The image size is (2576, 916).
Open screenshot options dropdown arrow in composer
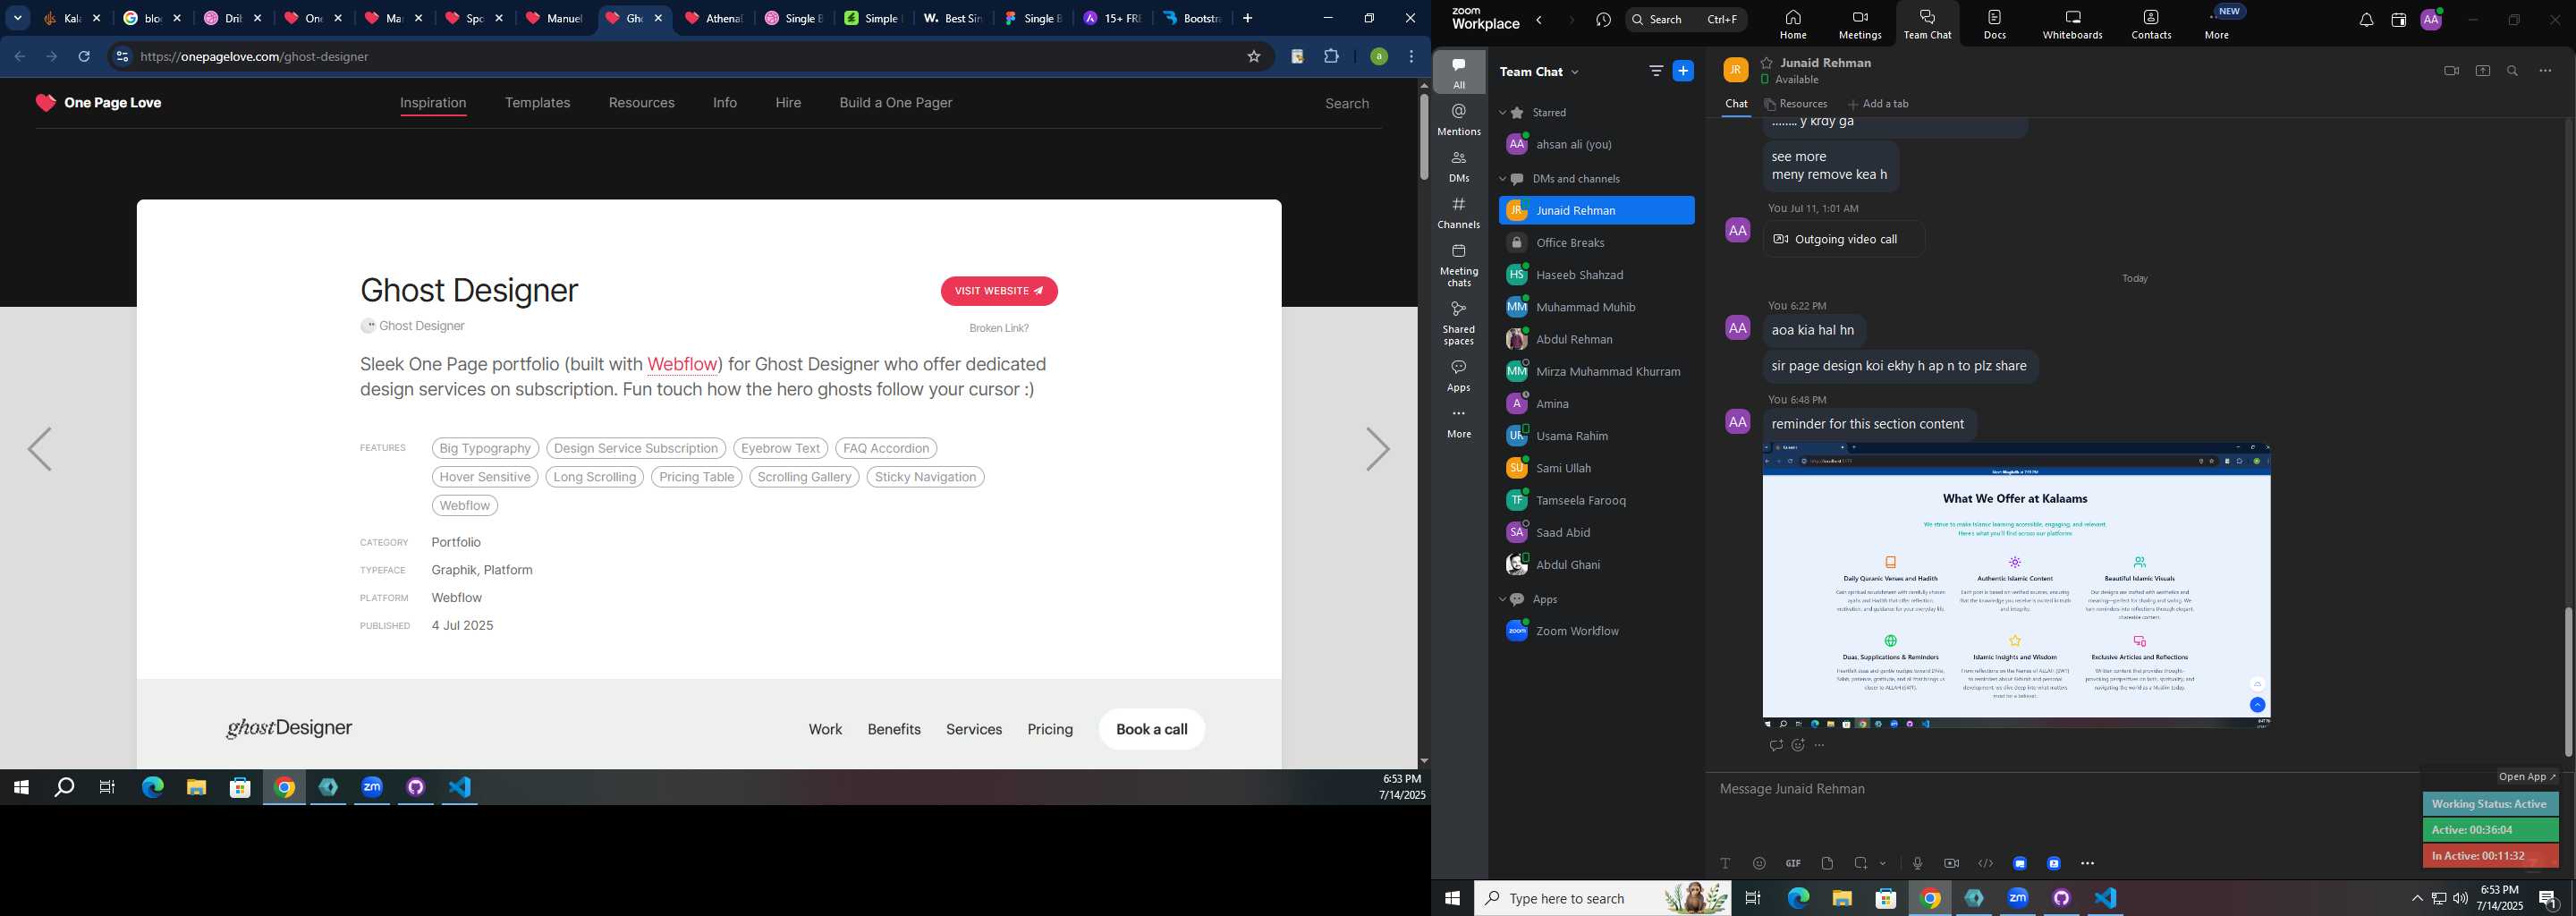pos(1883,863)
